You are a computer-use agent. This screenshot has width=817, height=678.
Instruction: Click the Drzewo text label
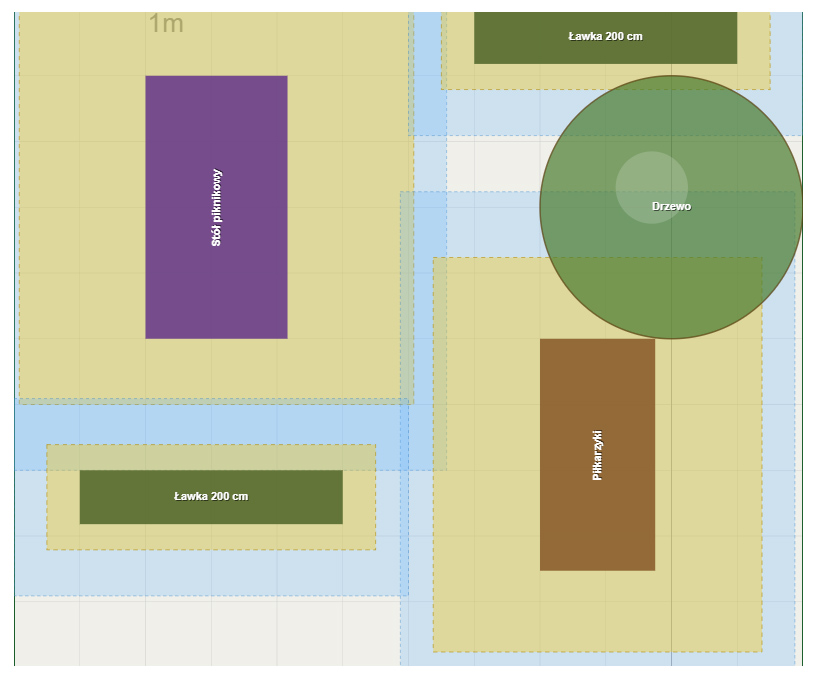point(671,206)
